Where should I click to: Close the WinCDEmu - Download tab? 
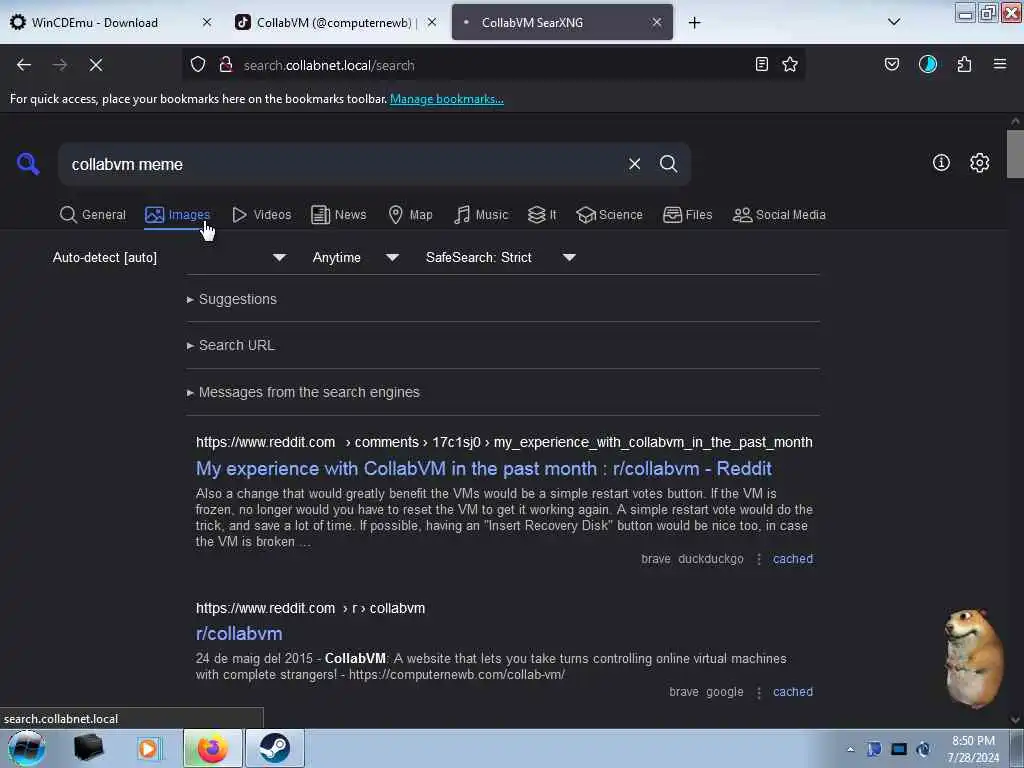[x=207, y=22]
